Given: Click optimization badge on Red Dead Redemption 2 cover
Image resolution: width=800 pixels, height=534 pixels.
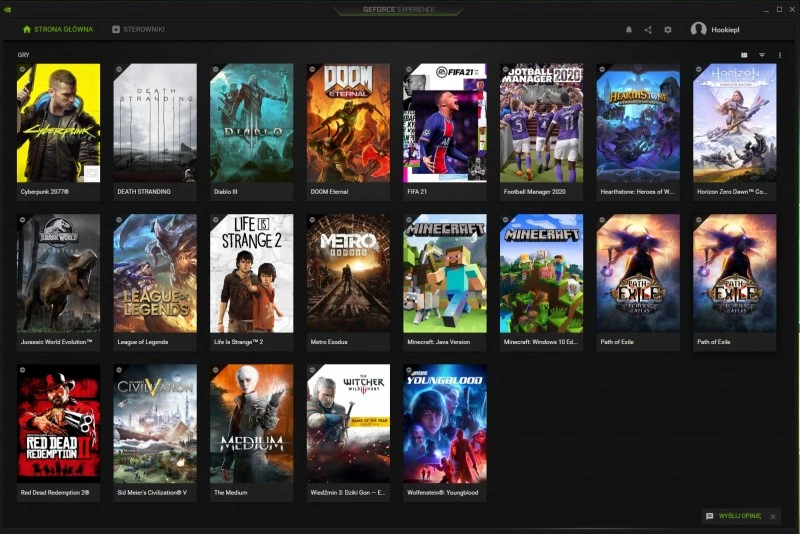Looking at the screenshot, I should 22,370.
